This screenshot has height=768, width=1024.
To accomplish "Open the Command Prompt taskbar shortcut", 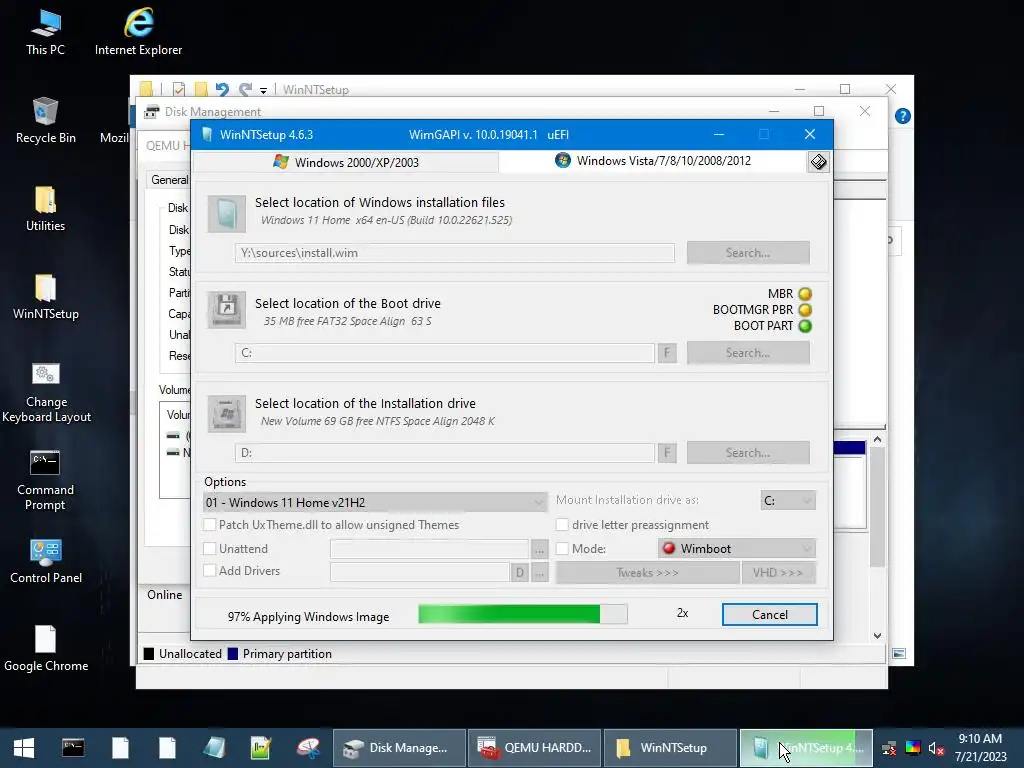I will click(72, 748).
